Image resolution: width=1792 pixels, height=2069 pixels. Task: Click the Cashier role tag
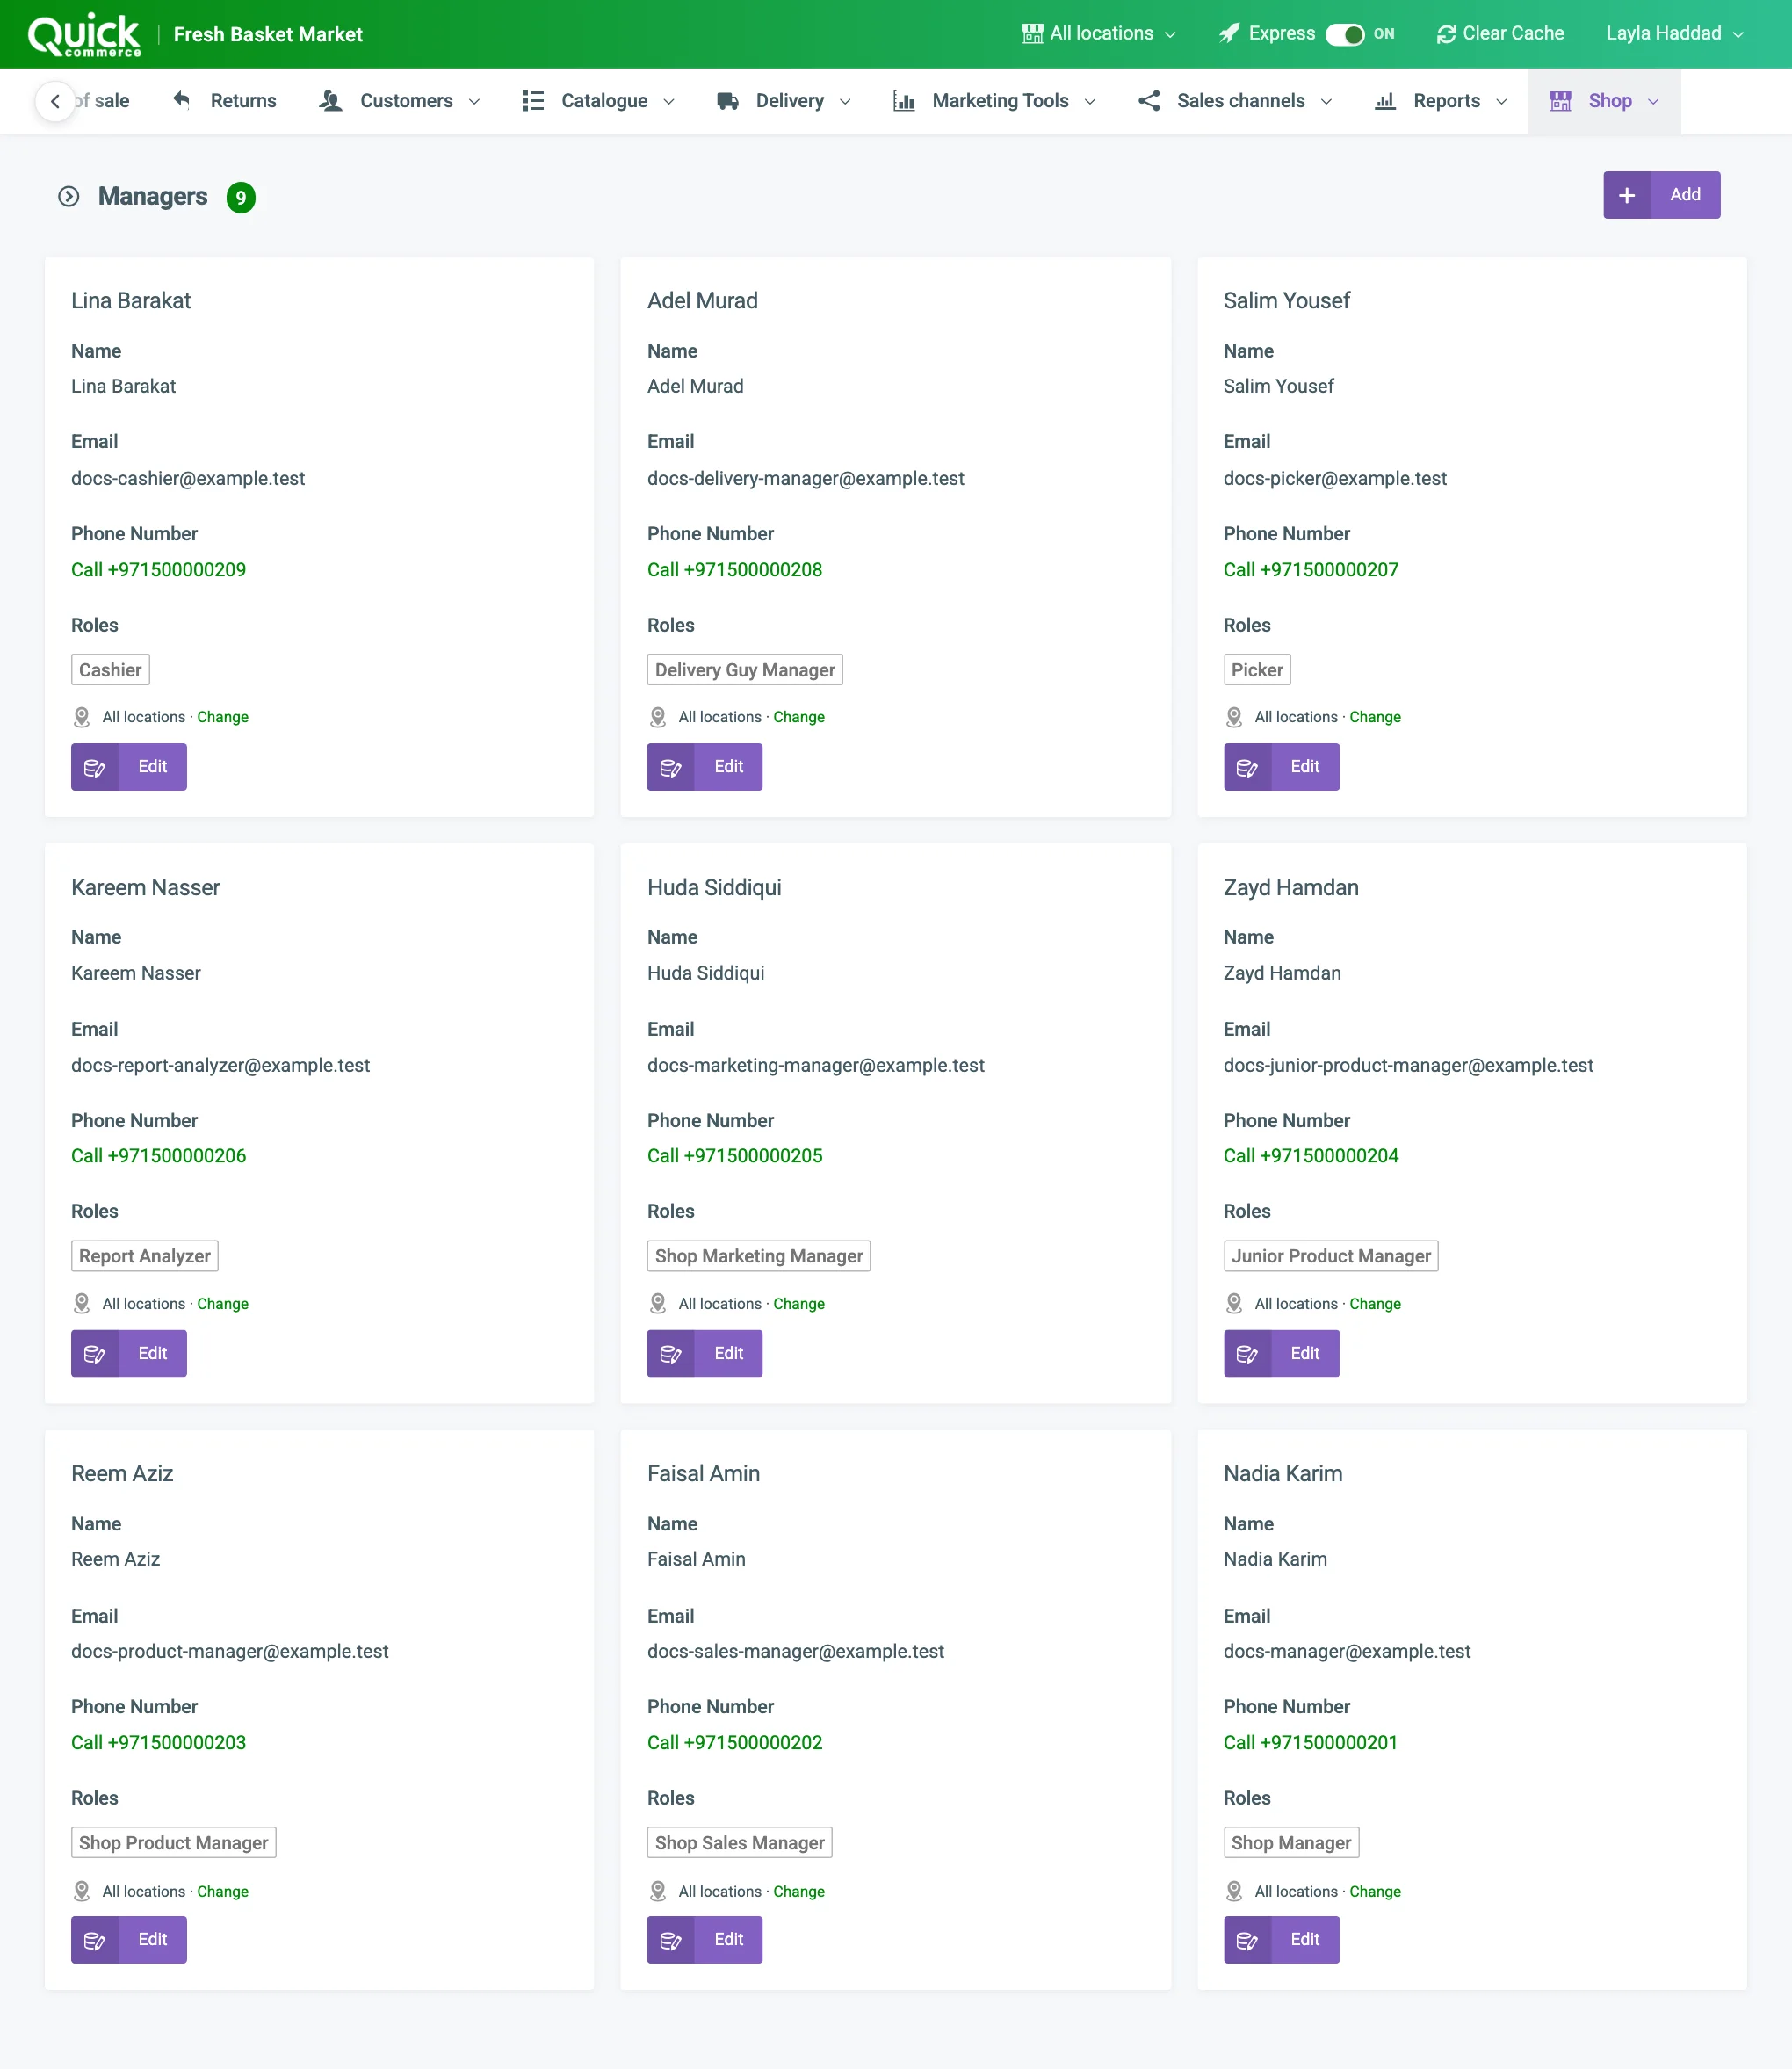[x=110, y=670]
